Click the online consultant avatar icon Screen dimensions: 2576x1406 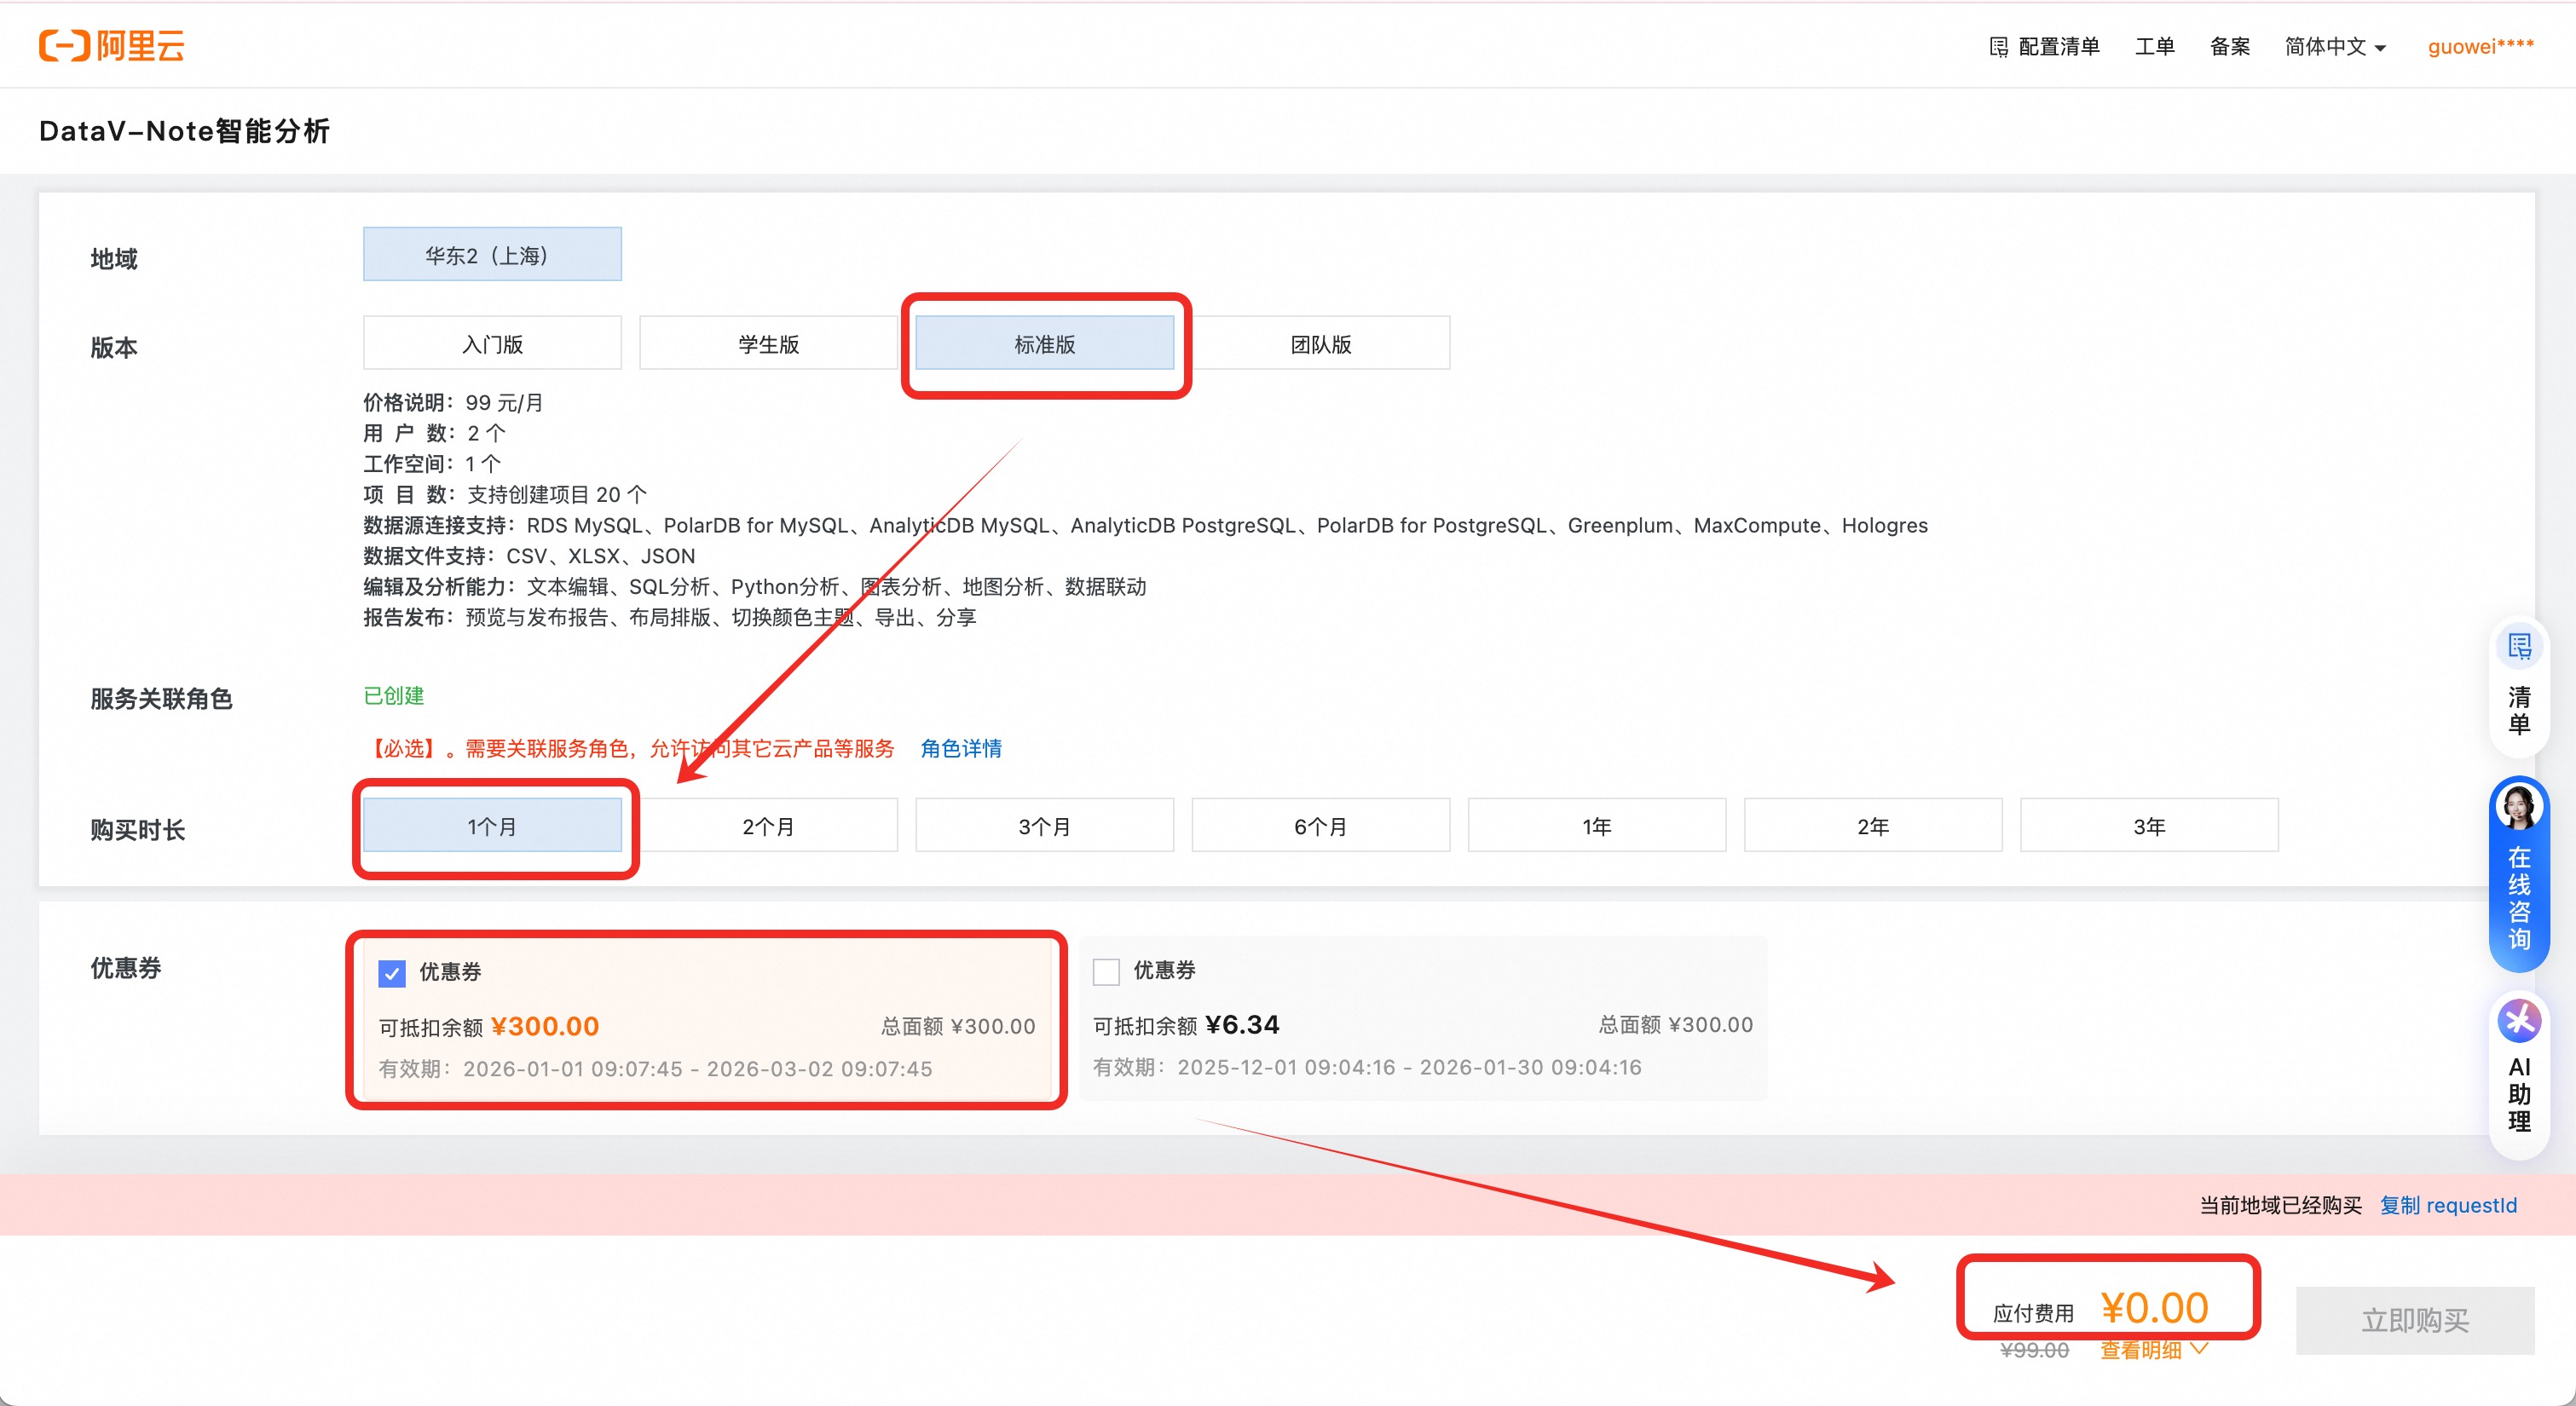2518,807
